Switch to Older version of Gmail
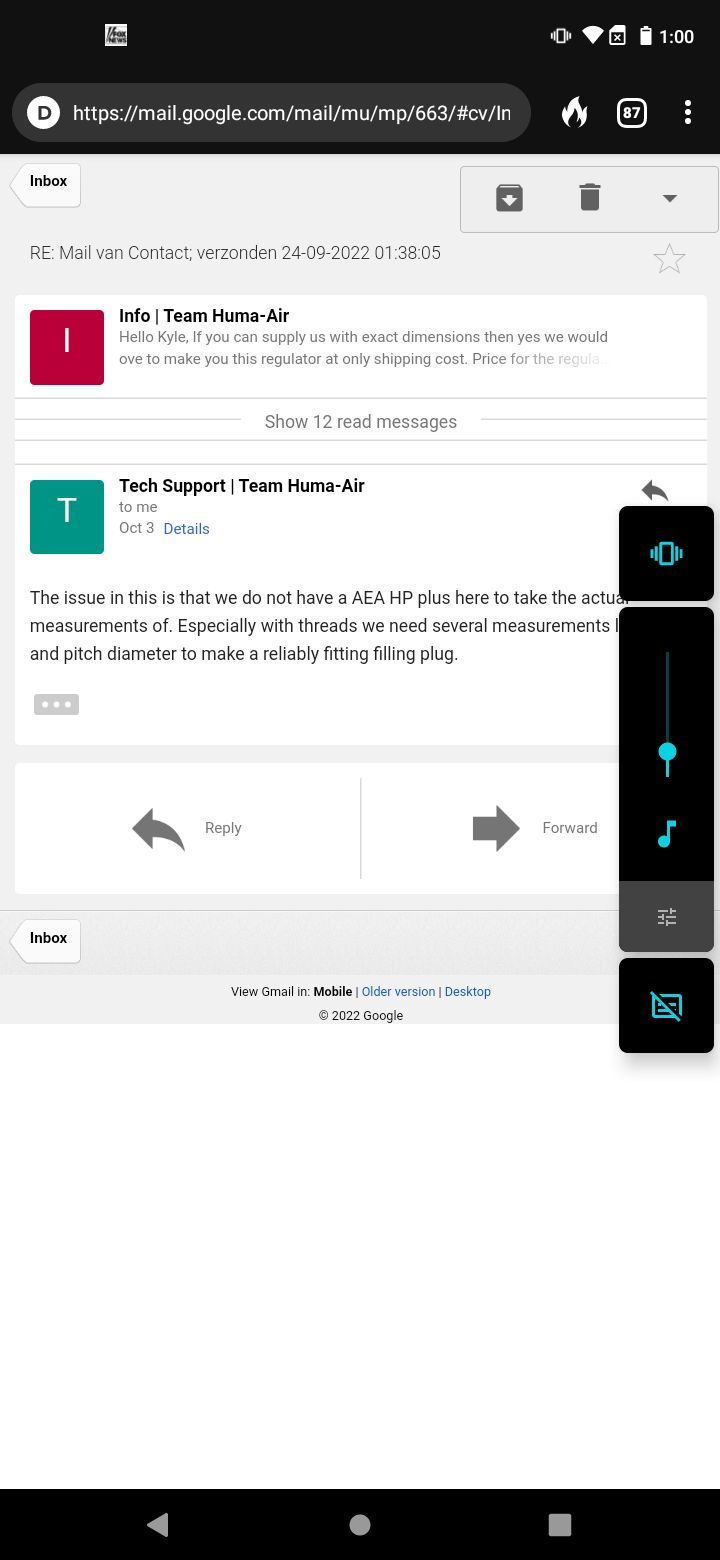Viewport: 720px width, 1560px height. 399,992
